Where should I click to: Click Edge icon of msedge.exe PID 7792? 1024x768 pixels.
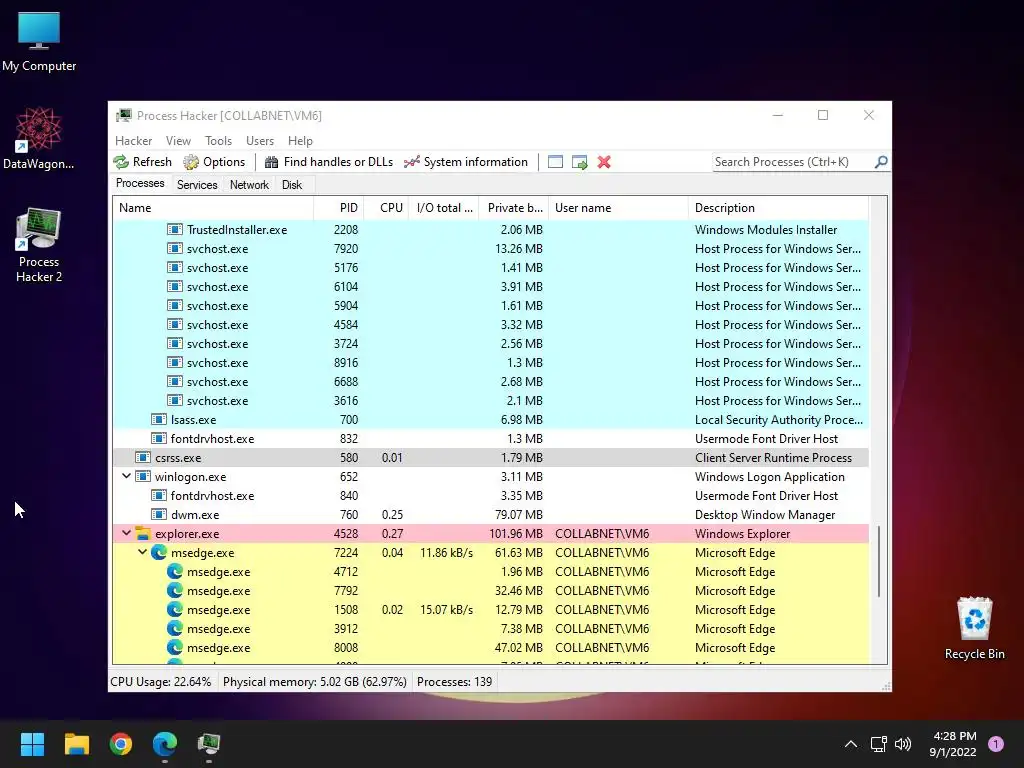[x=174, y=590]
